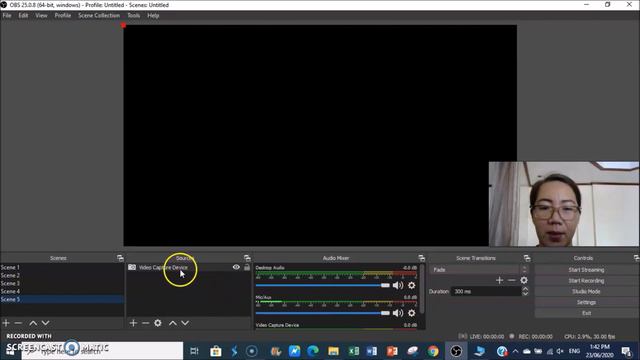This screenshot has height=360, width=640.
Task: Open Excel from taskbar
Action: pyautogui.click(x=353, y=351)
